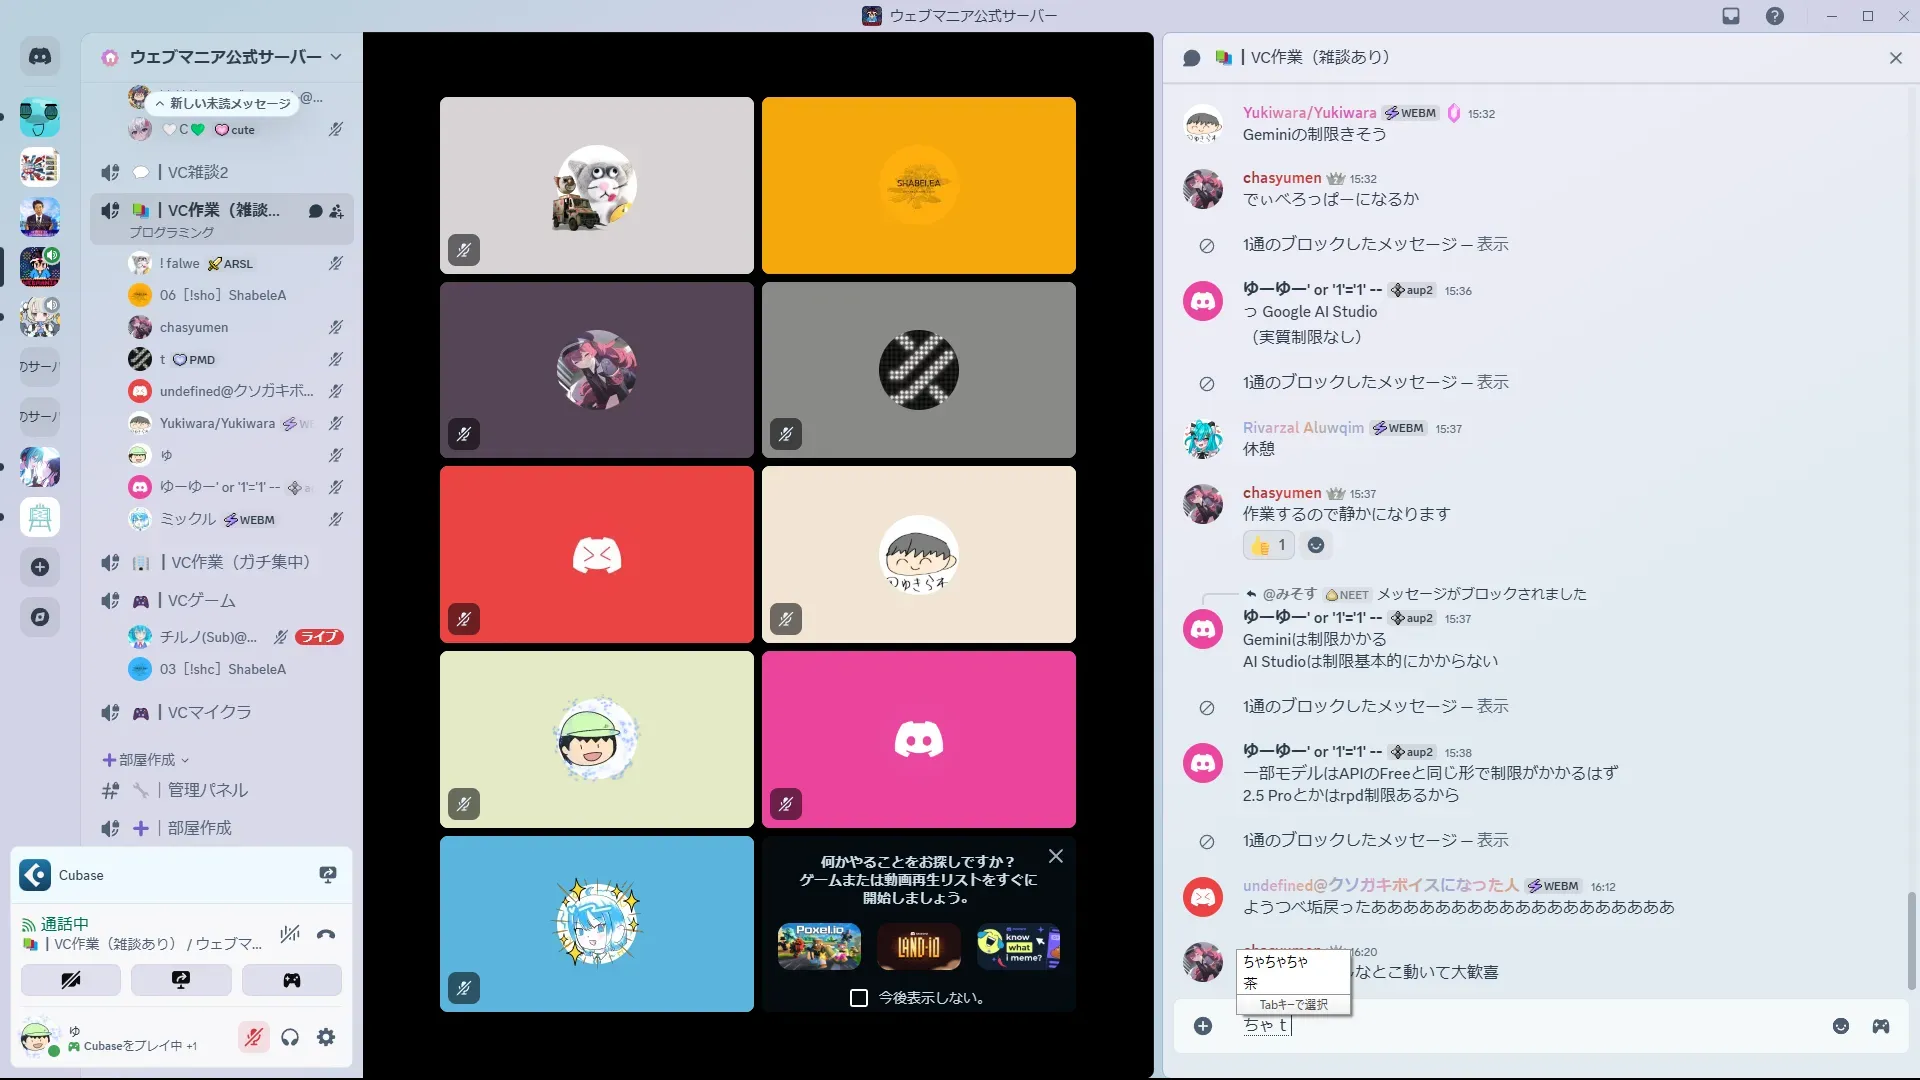Open the Poxel.io game thumbnail
Viewport: 1920px width, 1080px height.
point(819,946)
